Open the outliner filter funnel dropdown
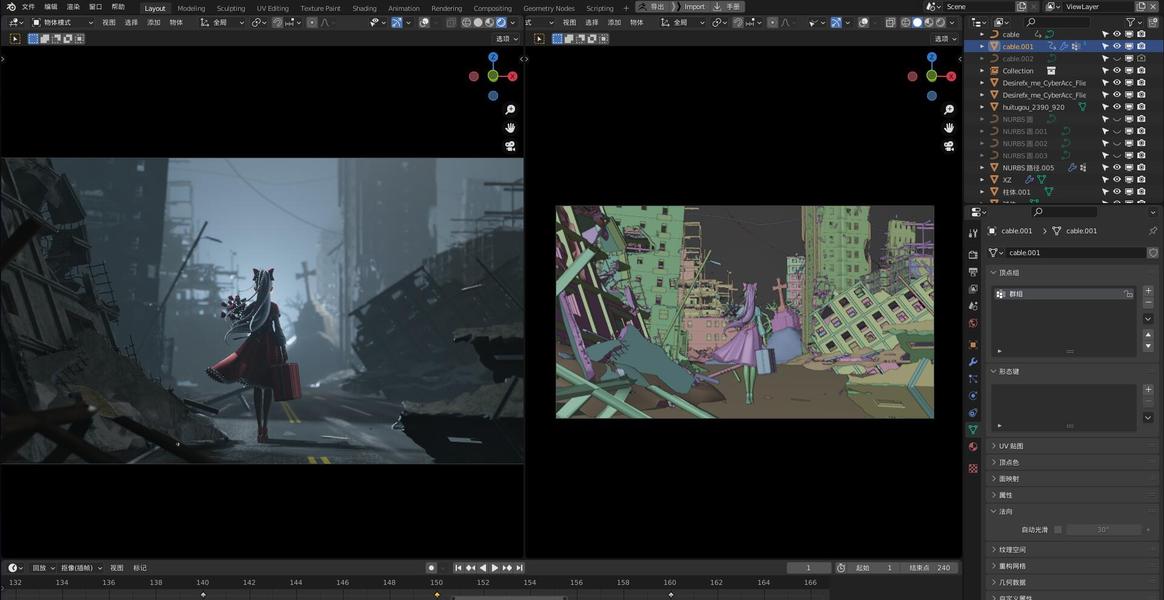Viewport: 1164px width, 600px height. click(x=1134, y=22)
